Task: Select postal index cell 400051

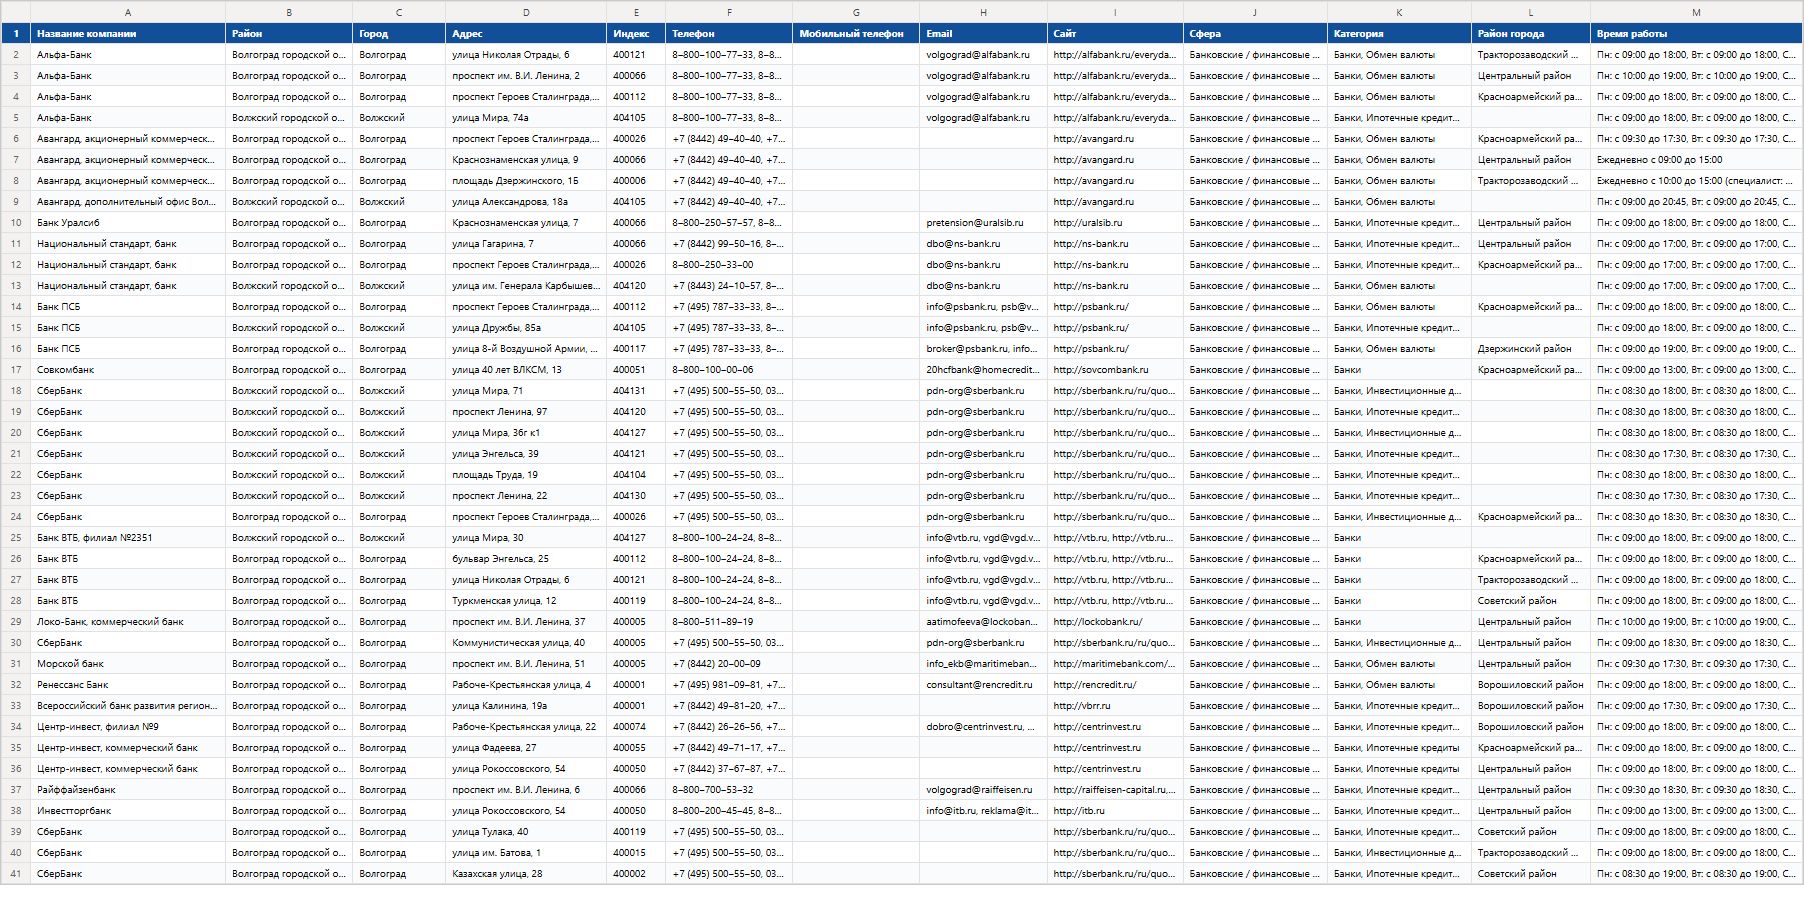Action: (x=636, y=370)
